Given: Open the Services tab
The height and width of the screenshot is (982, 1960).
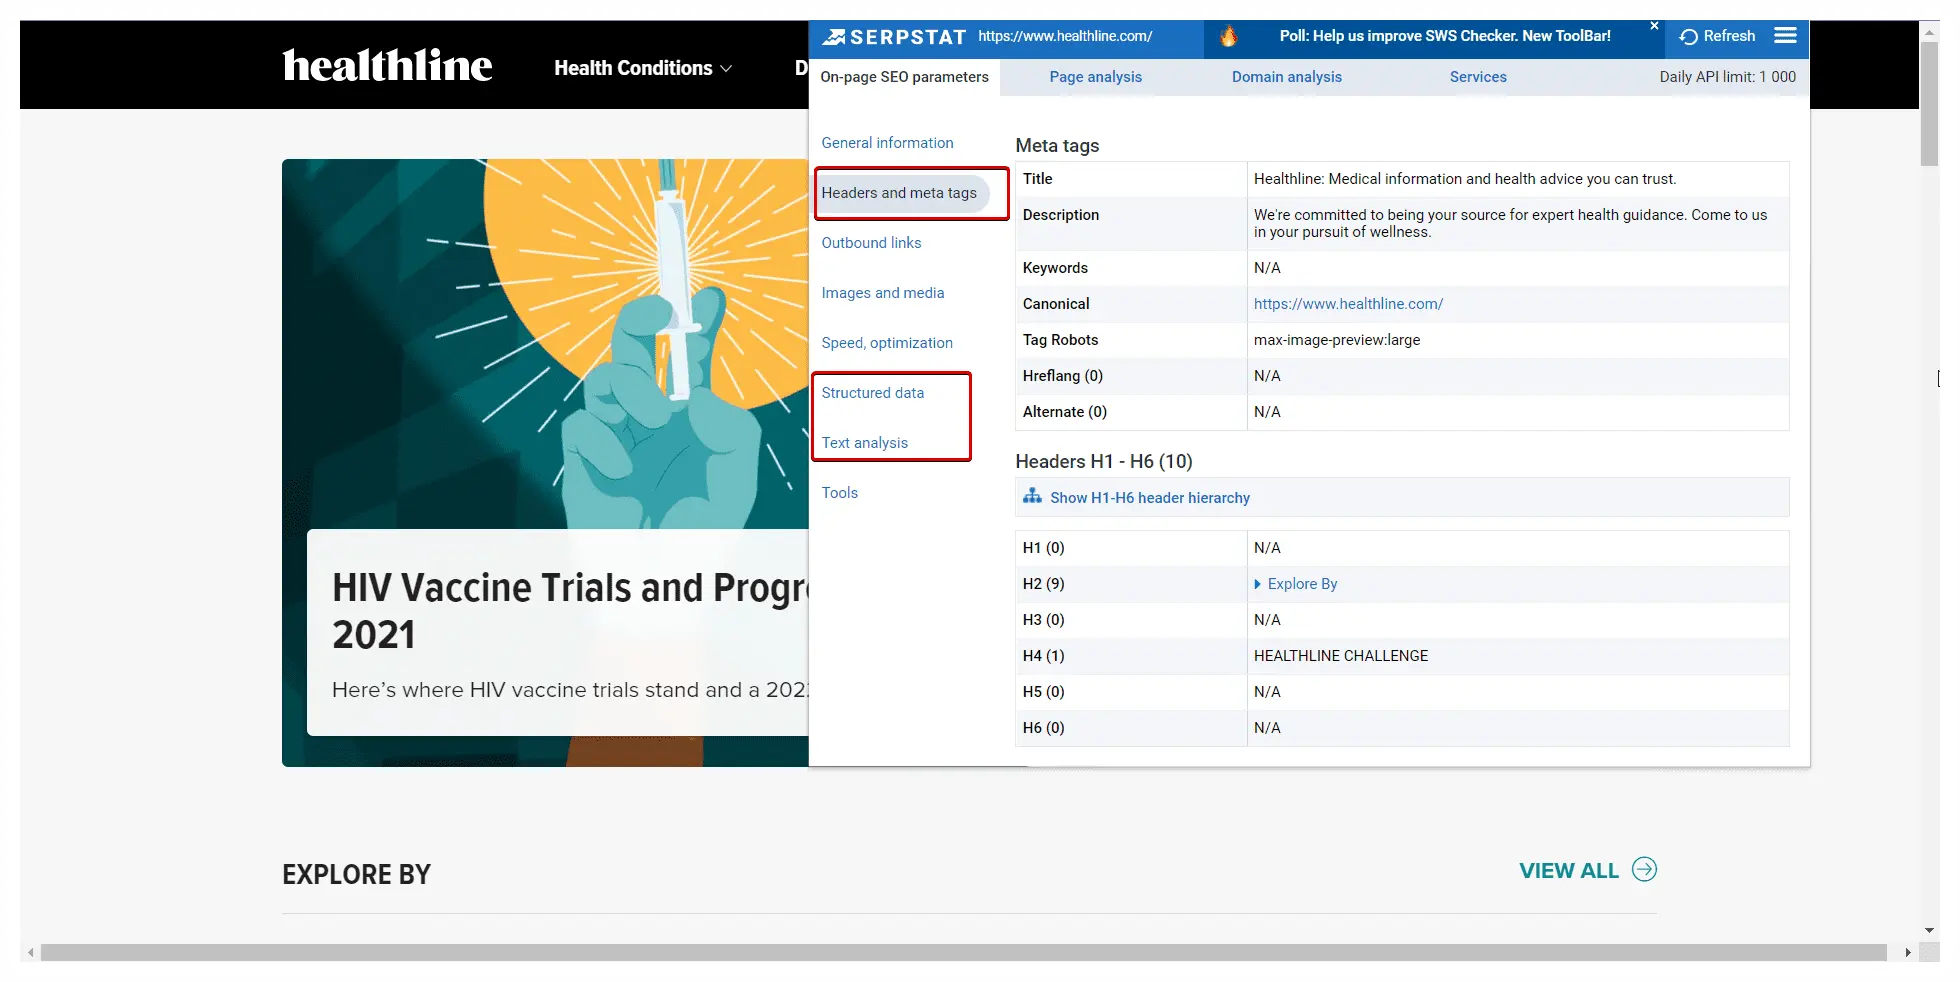Looking at the screenshot, I should coord(1478,76).
